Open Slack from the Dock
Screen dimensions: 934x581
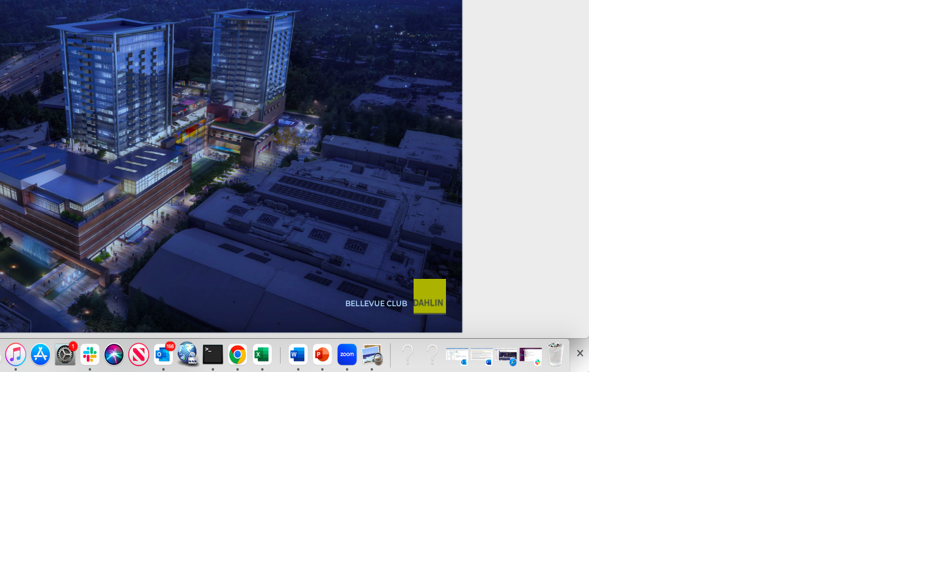coord(88,353)
